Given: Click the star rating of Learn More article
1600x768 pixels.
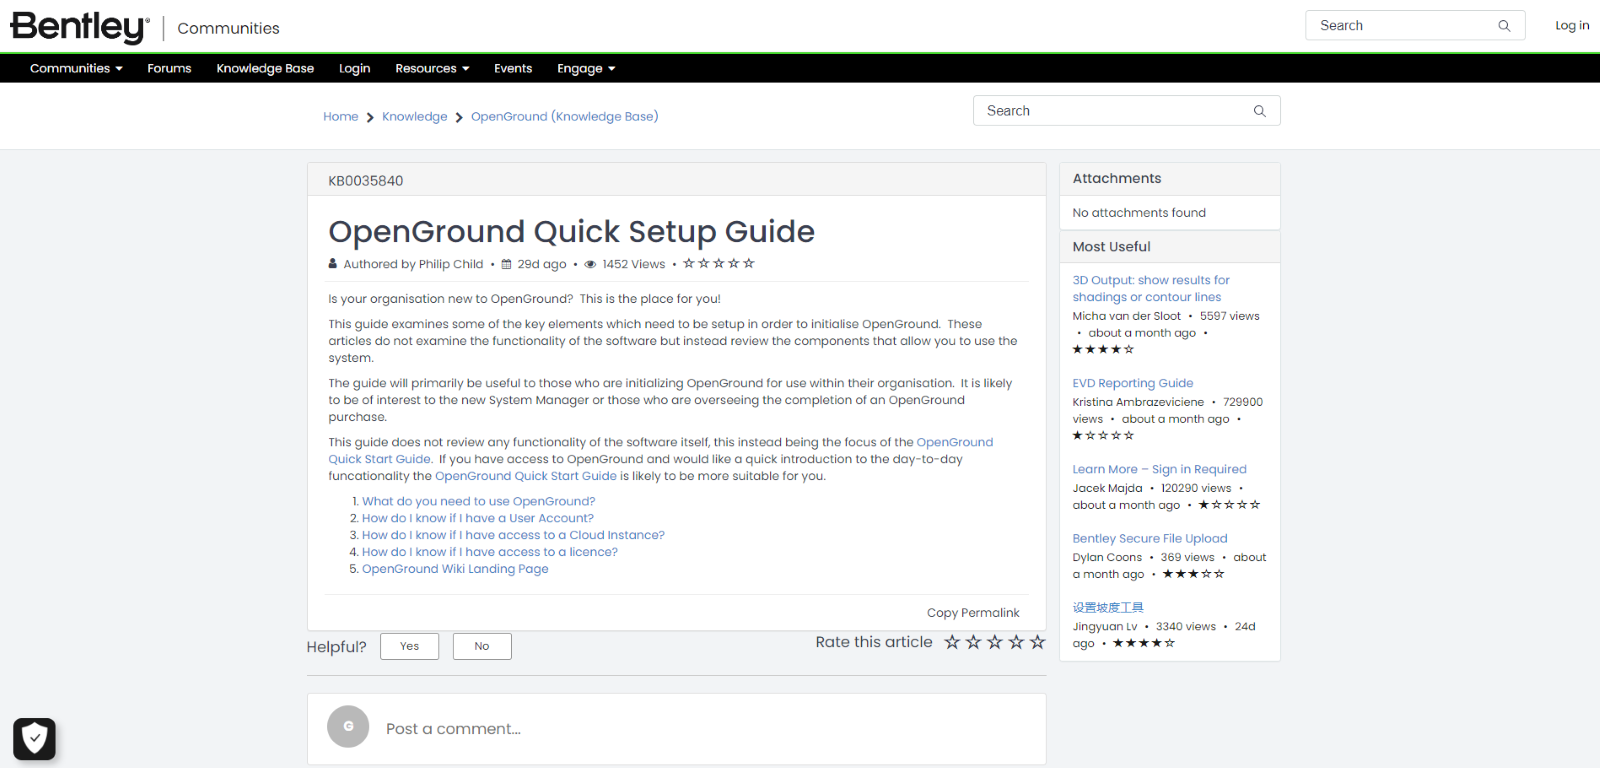Looking at the screenshot, I should [1229, 506].
